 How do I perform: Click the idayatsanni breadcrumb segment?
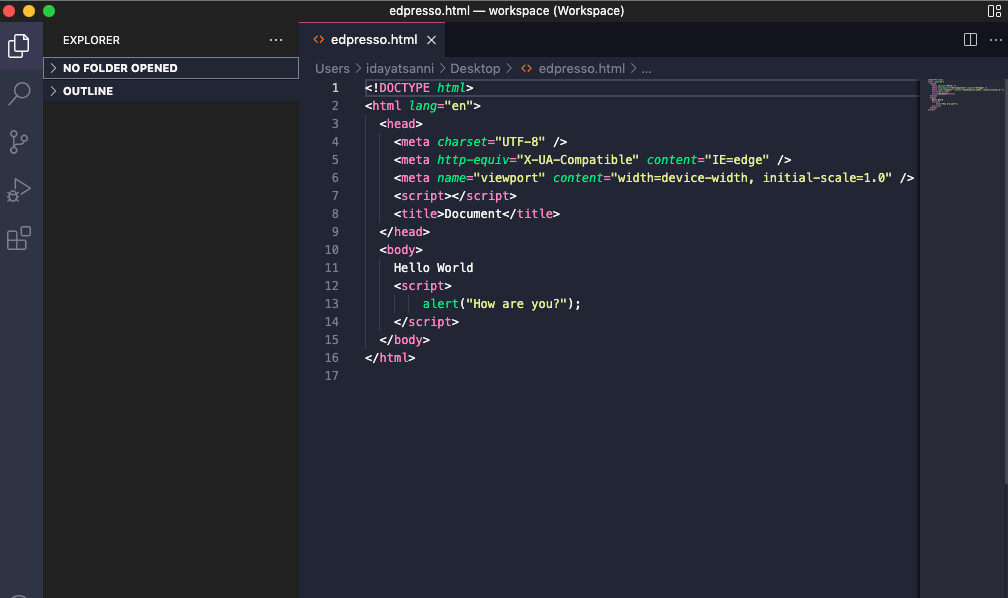click(400, 68)
